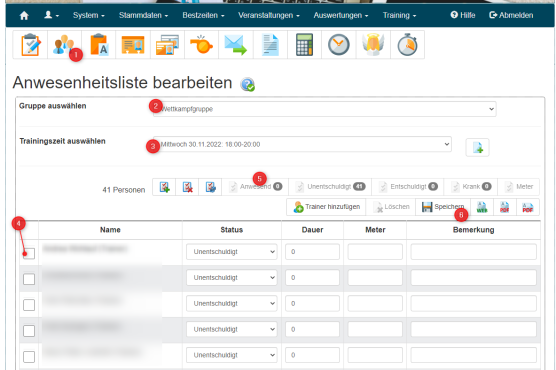Click the help icon beside the page title
This screenshot has height=370, width=556.
[248, 84]
